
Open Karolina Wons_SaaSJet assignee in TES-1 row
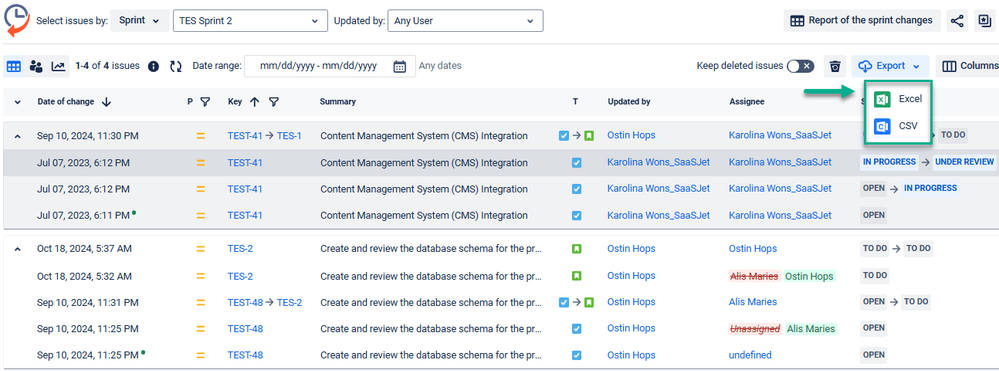tap(780, 135)
